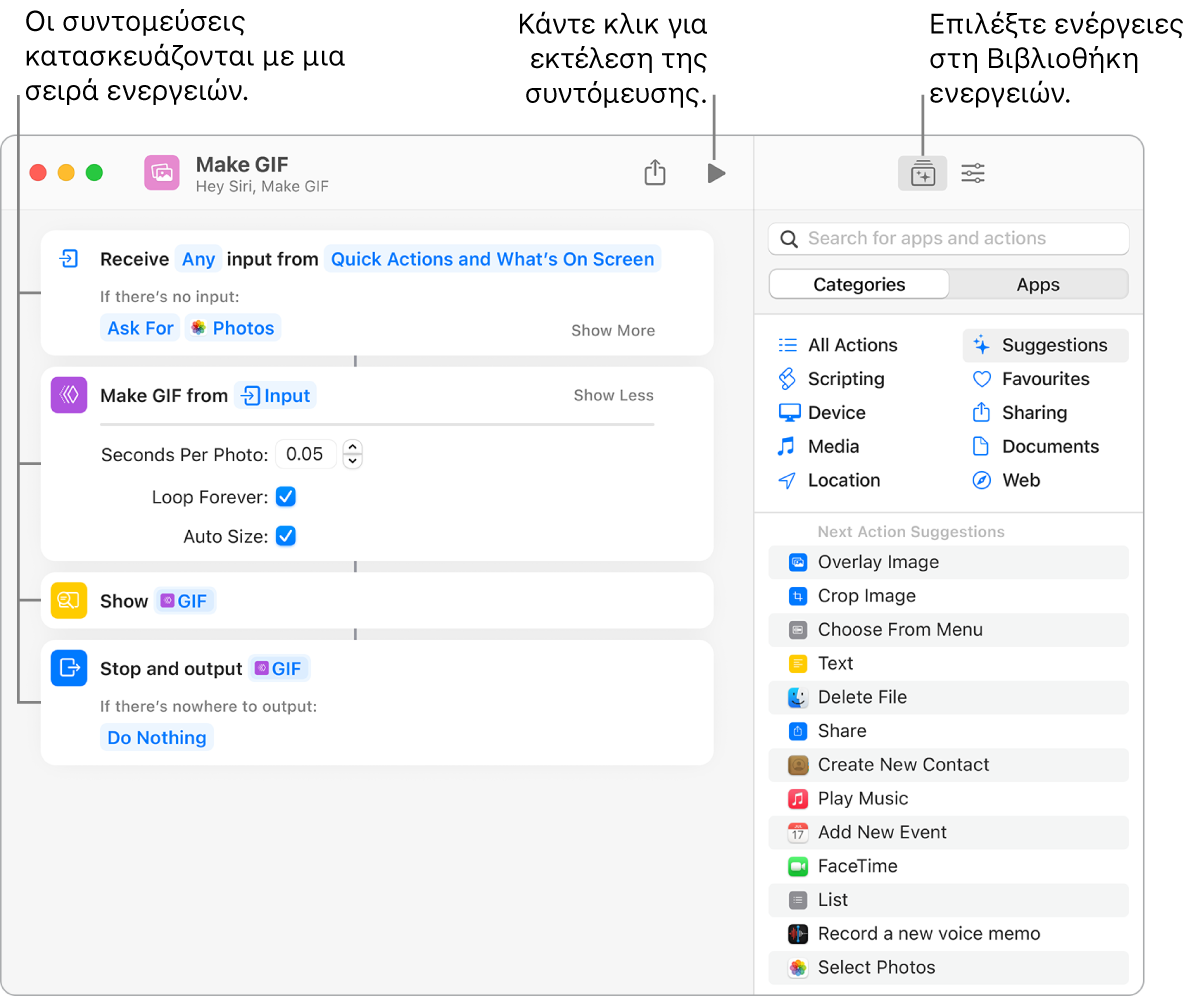1192x998 pixels.
Task: Click the Share shortcut icon in toolbar
Action: (654, 173)
